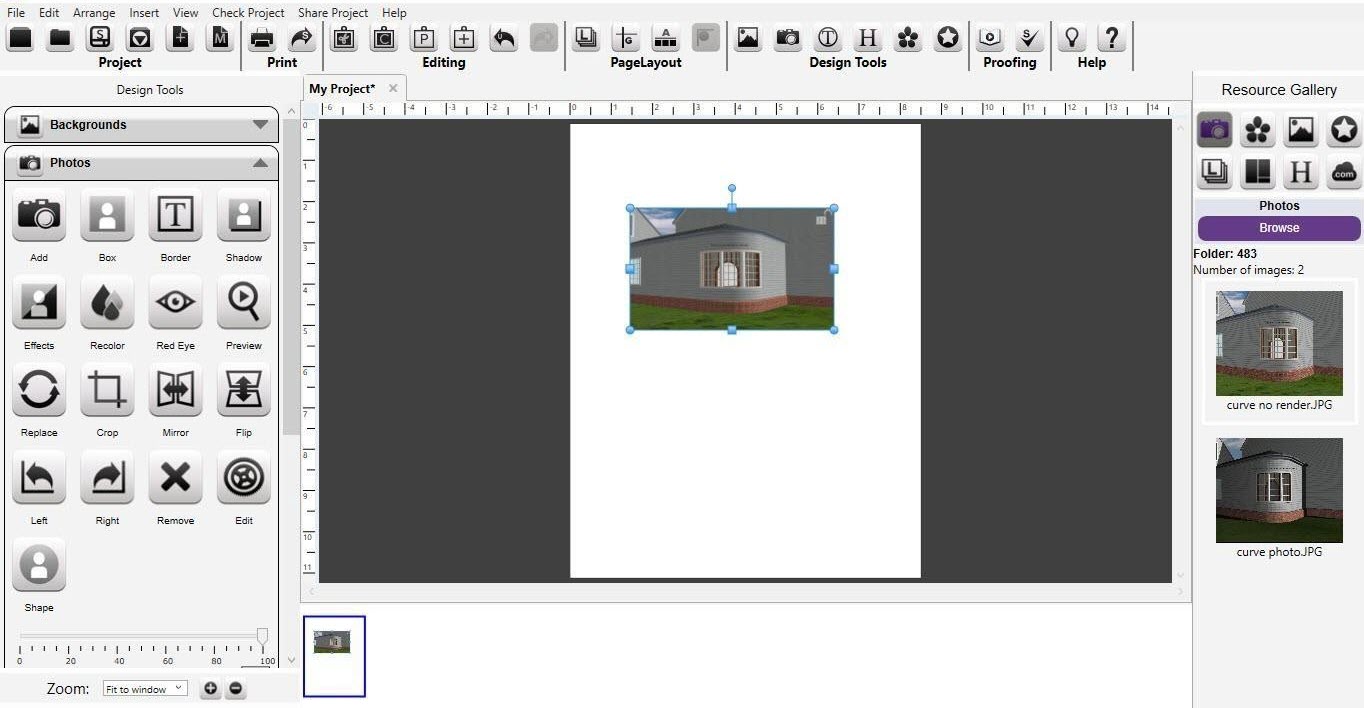Click the Preview icon in Proofing group
This screenshot has width=1364, height=708.
pos(990,38)
